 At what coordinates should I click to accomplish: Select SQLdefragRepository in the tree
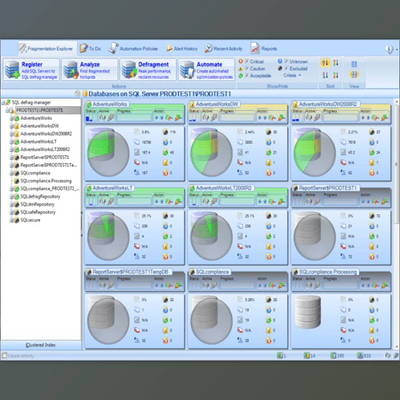[40, 196]
